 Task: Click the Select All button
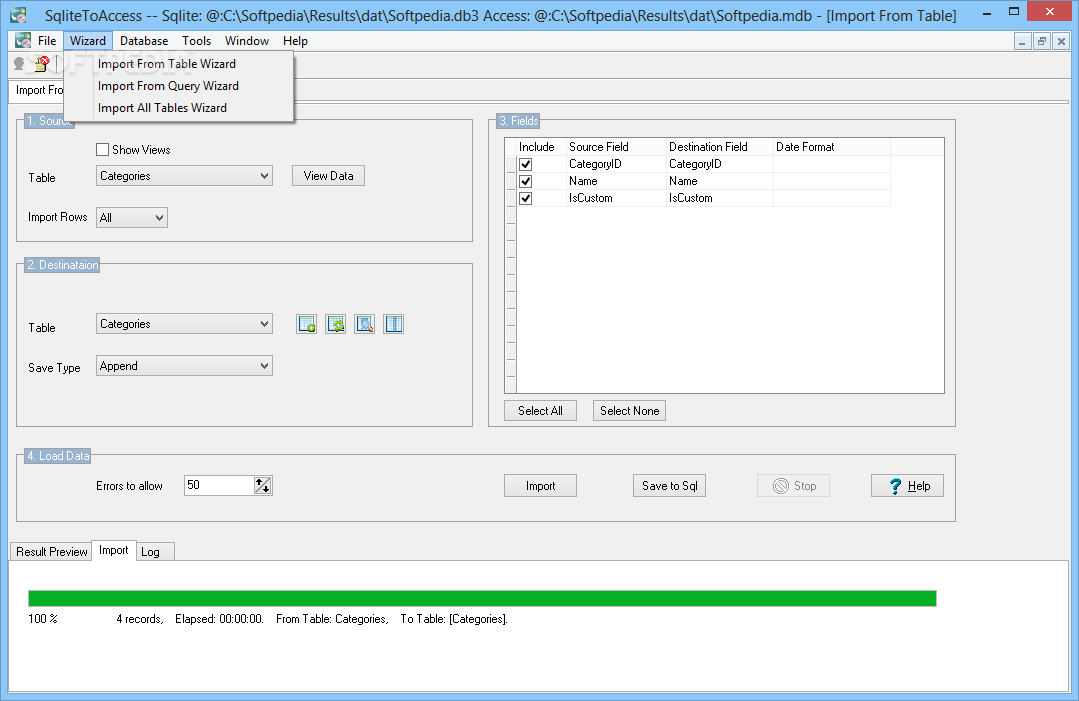540,411
